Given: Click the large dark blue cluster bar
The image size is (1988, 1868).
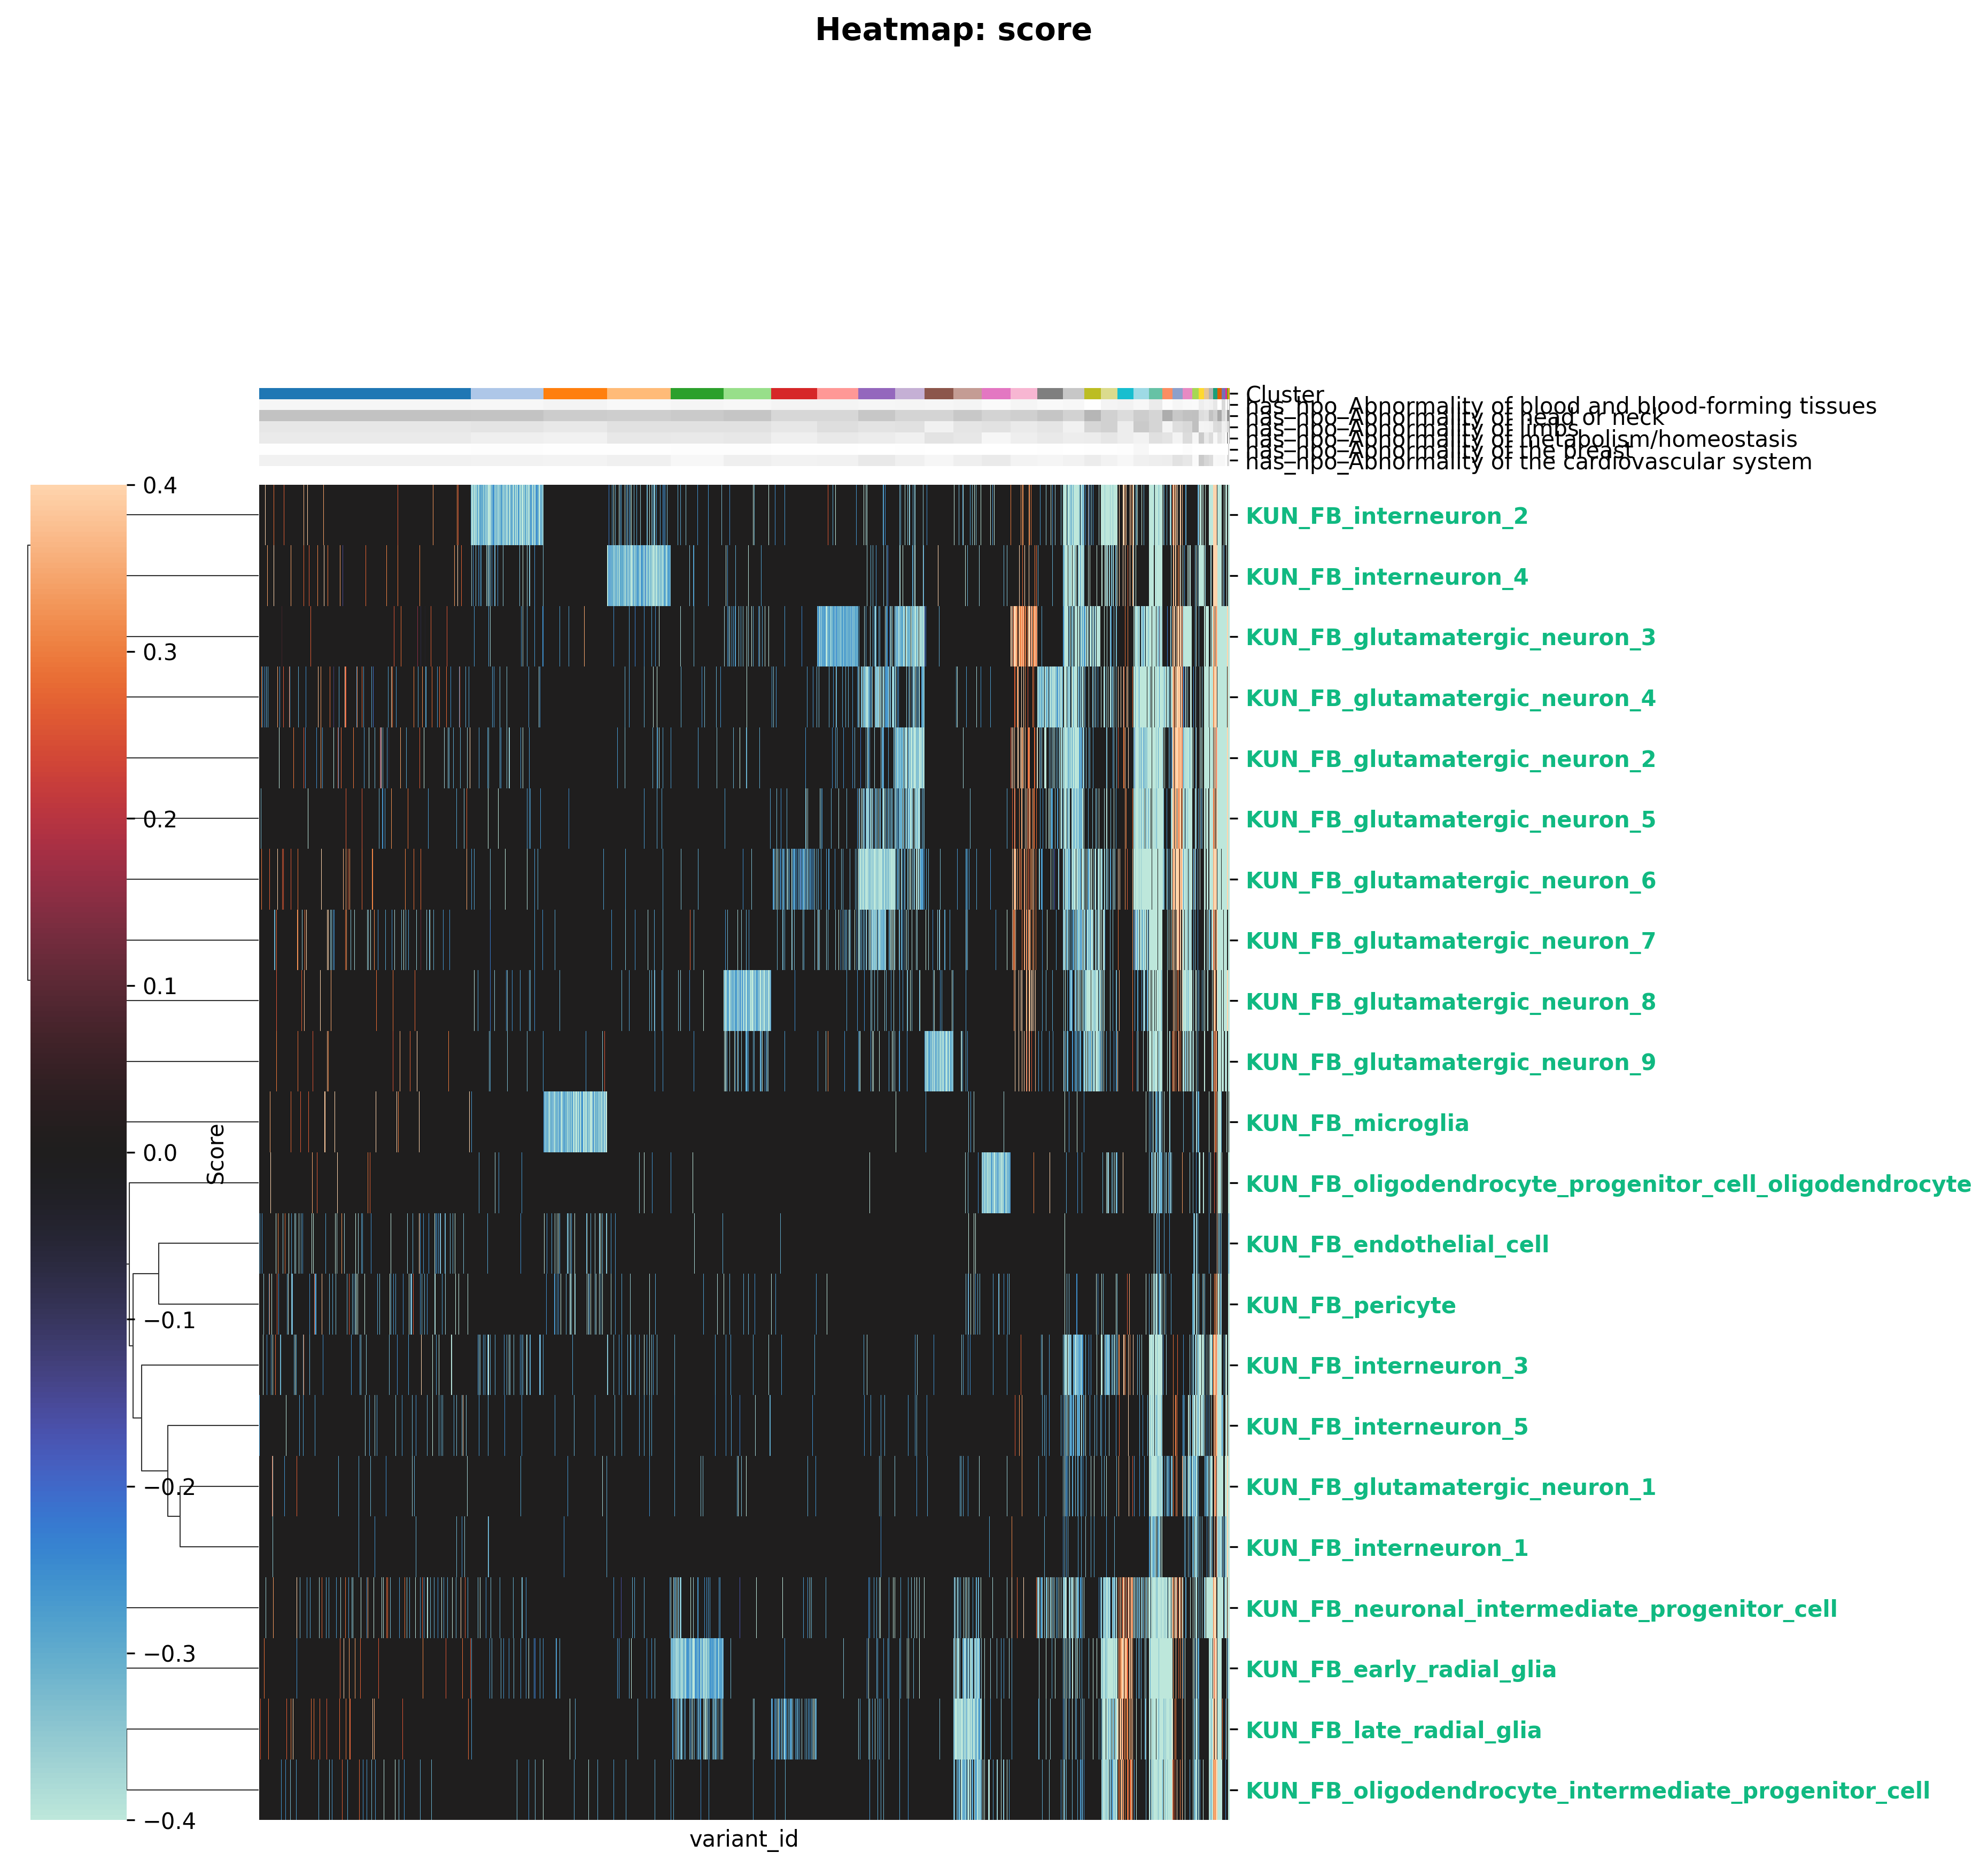Looking at the screenshot, I should [364, 394].
